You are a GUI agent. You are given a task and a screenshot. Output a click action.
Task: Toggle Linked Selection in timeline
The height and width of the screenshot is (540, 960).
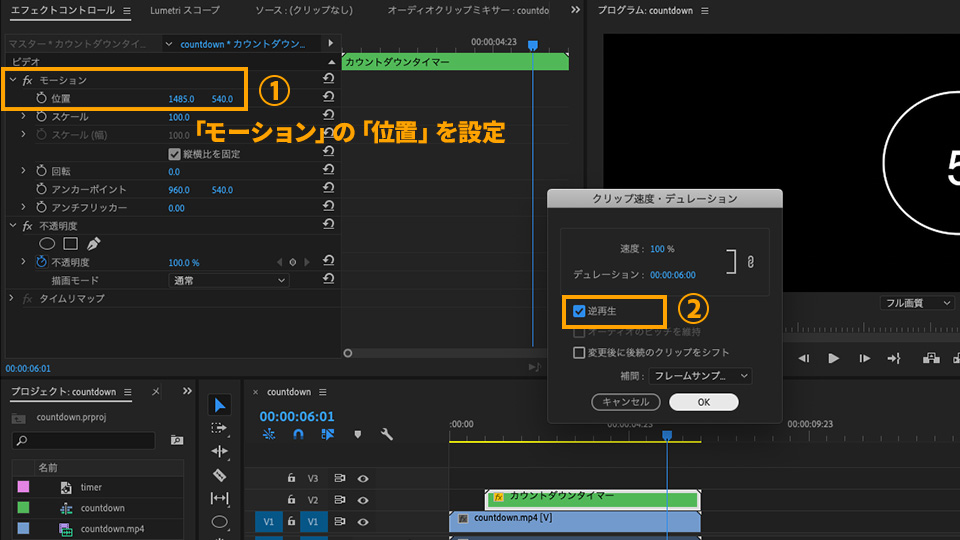tap(328, 434)
